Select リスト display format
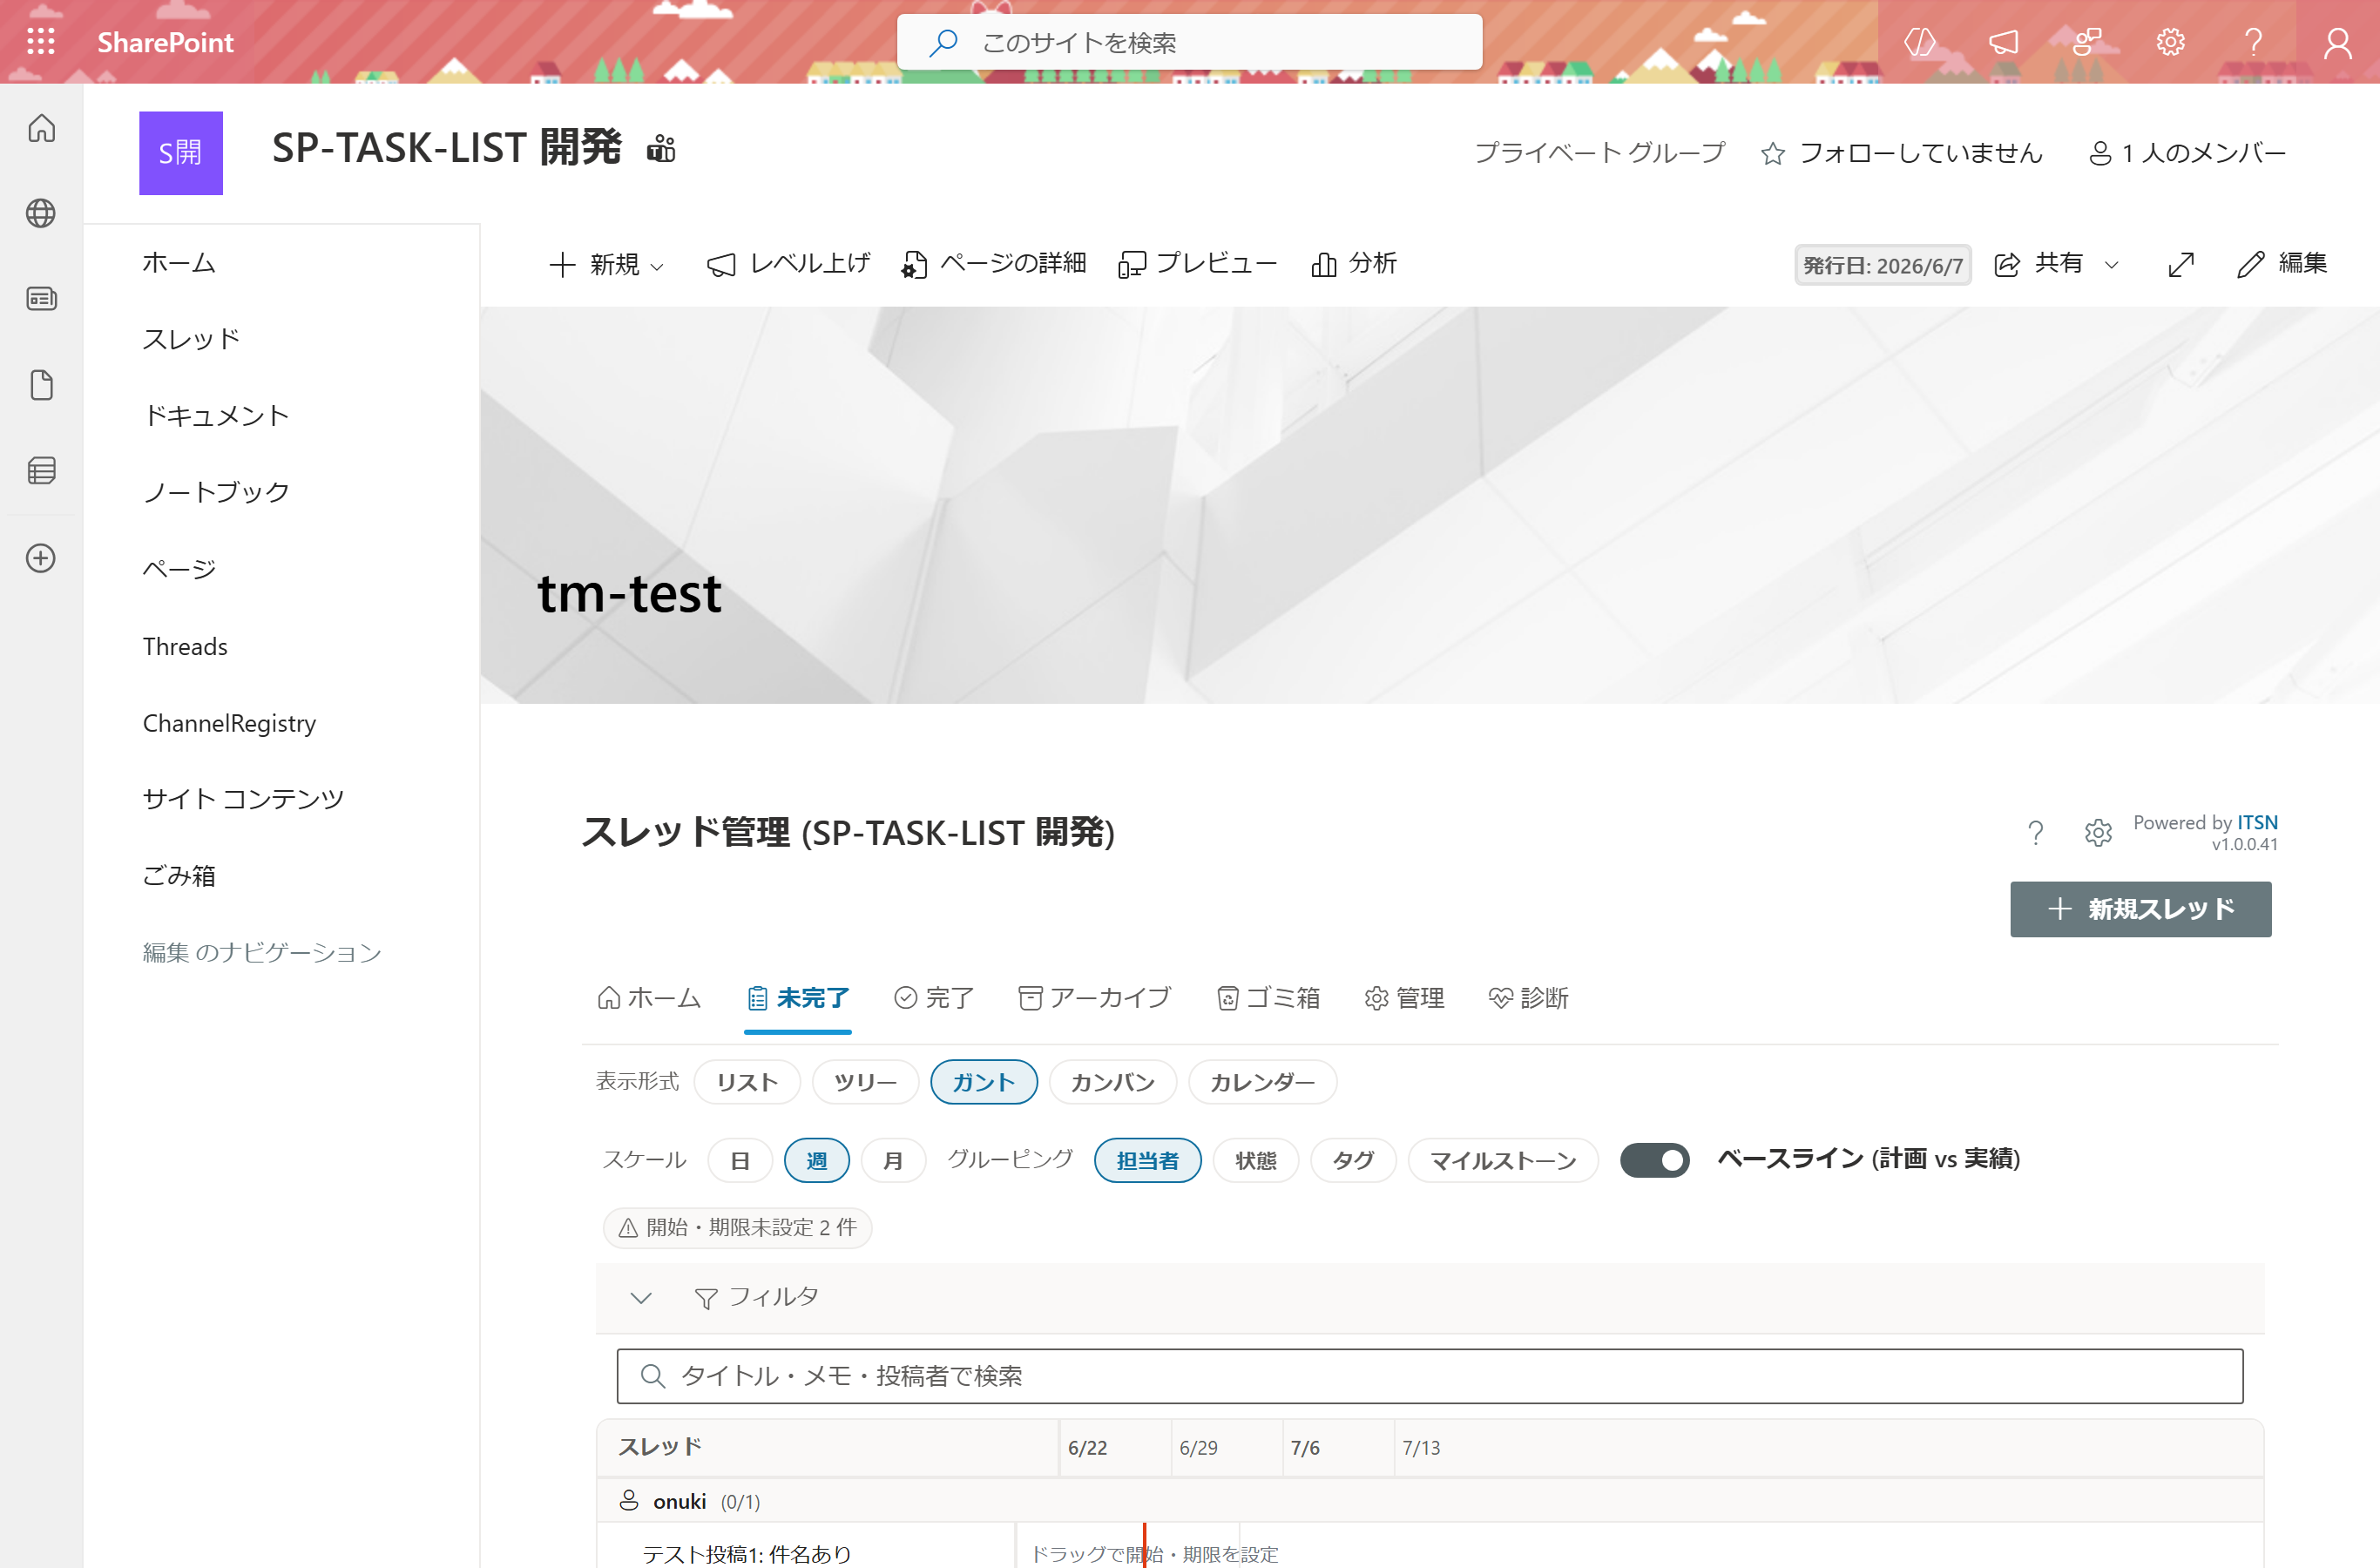The width and height of the screenshot is (2380, 1568). pos(747,1082)
